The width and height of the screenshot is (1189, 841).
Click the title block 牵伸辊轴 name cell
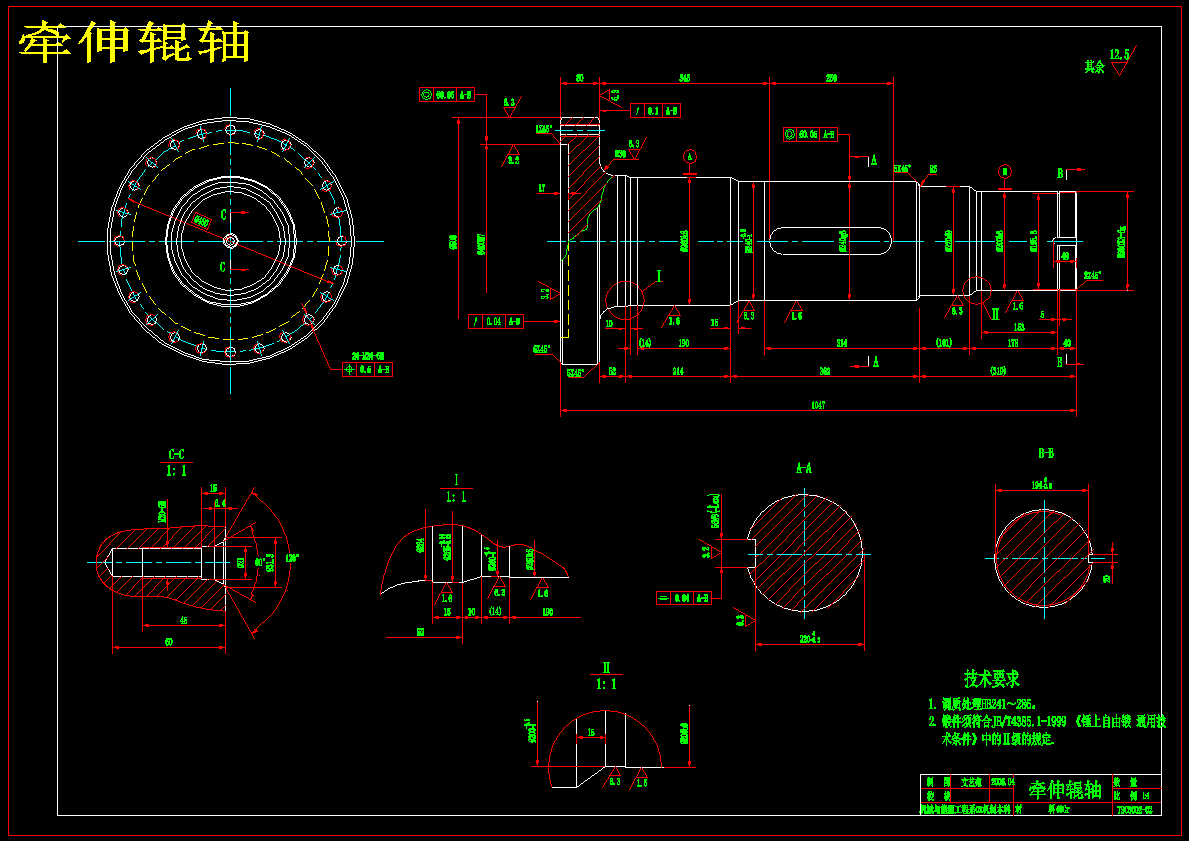click(1065, 789)
